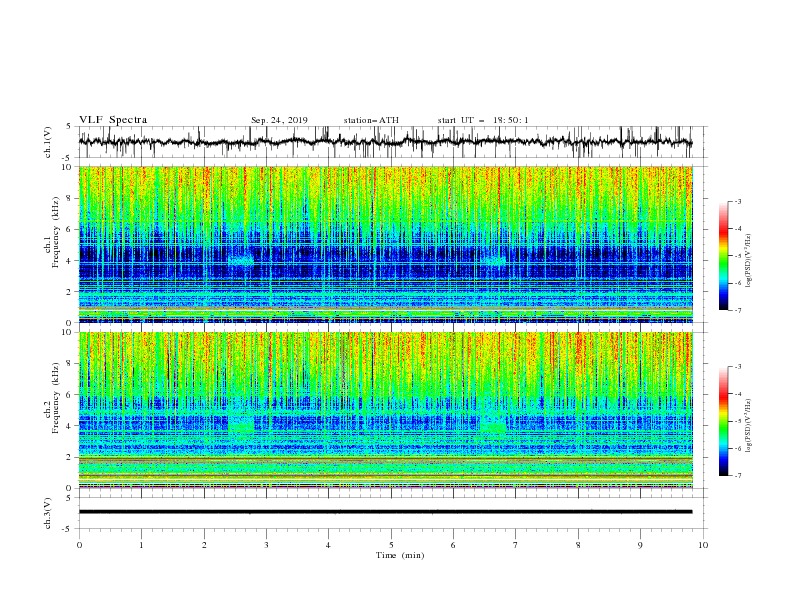This screenshot has height=612, width=792.
Task: Click the ch.2 frequency tick "2"
Action: (x=69, y=457)
